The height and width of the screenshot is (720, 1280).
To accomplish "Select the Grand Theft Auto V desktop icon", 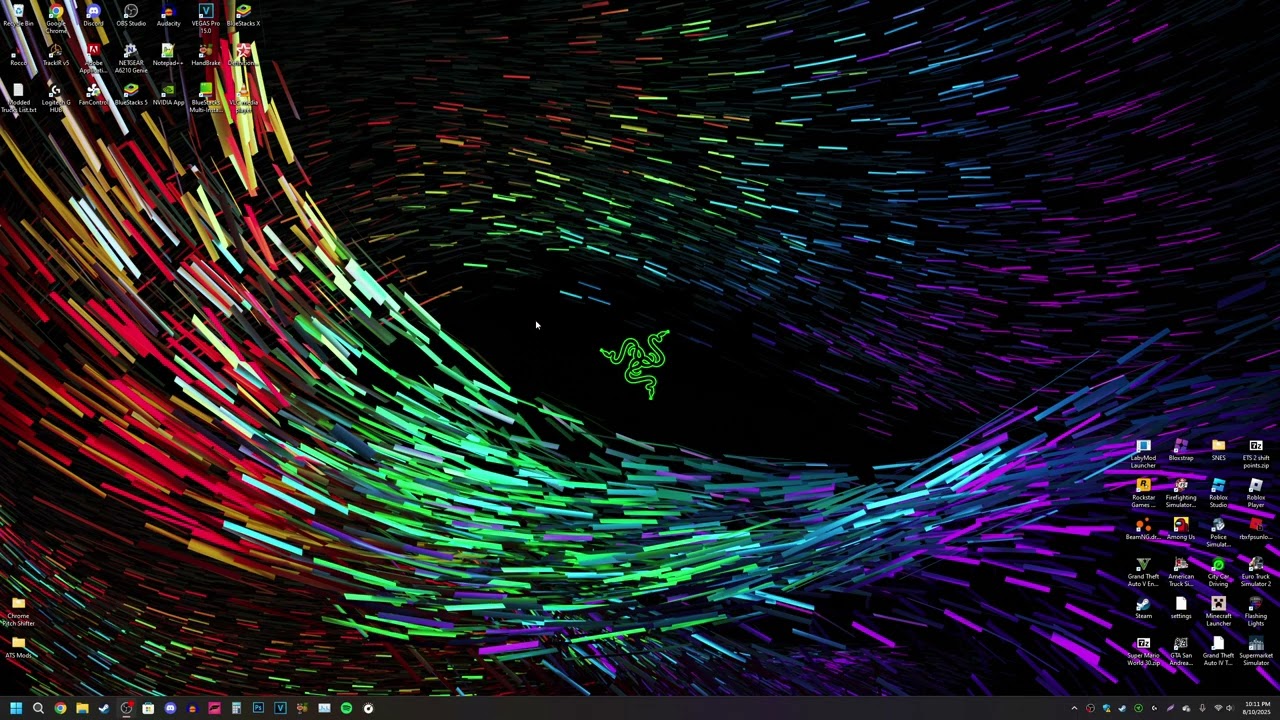I will click(x=1143, y=573).
